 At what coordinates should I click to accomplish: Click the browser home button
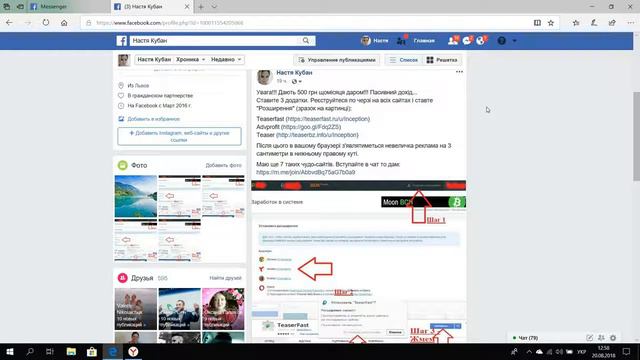pos(64,23)
